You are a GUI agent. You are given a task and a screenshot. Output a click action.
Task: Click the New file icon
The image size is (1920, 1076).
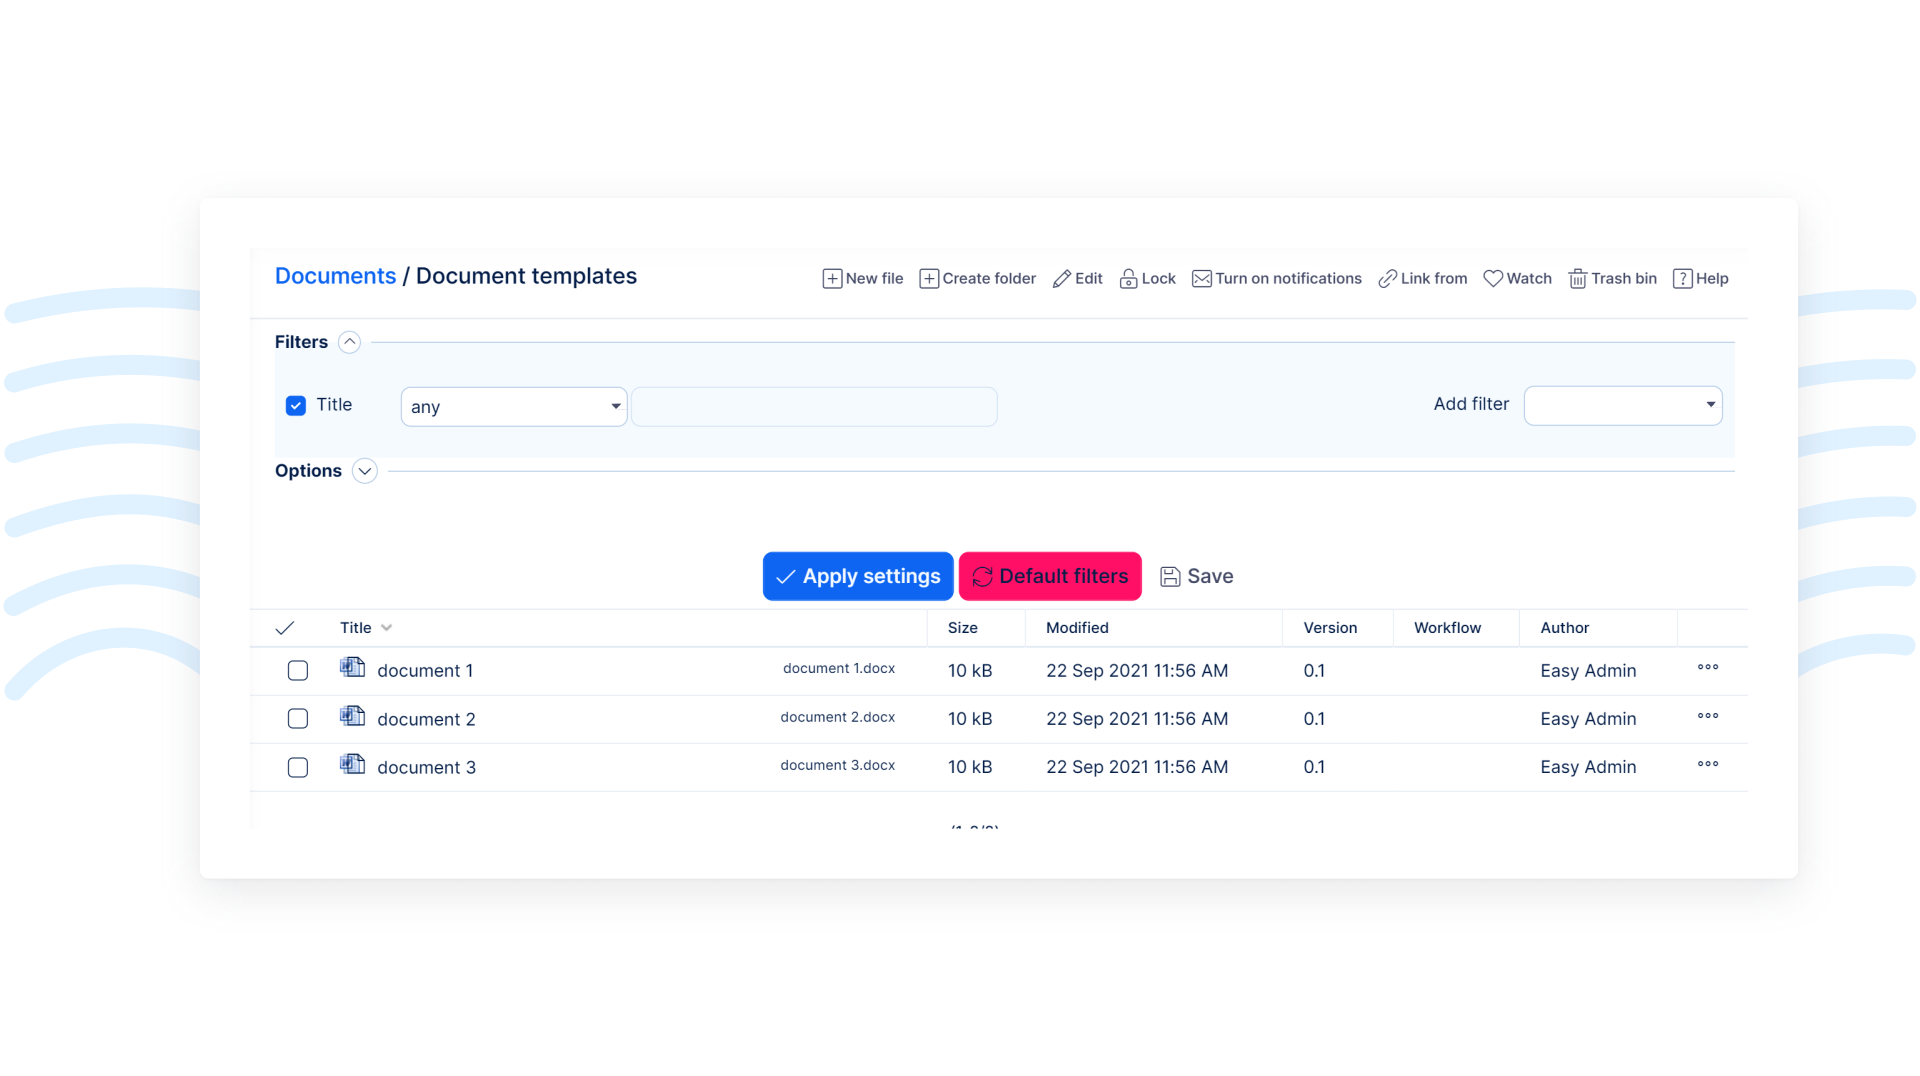[x=831, y=279]
